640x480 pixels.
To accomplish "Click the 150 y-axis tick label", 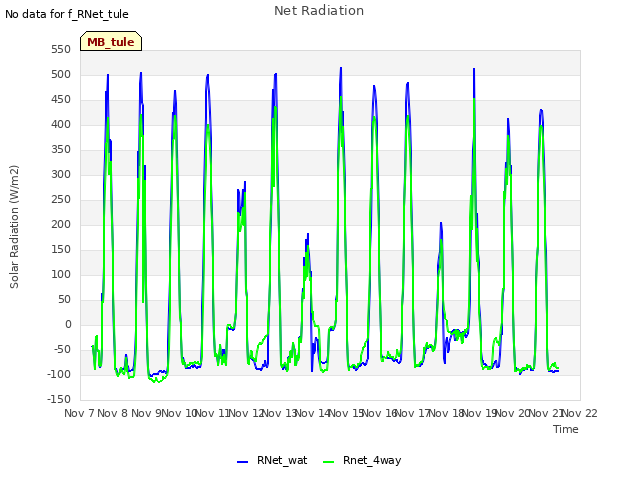I will (x=61, y=249).
